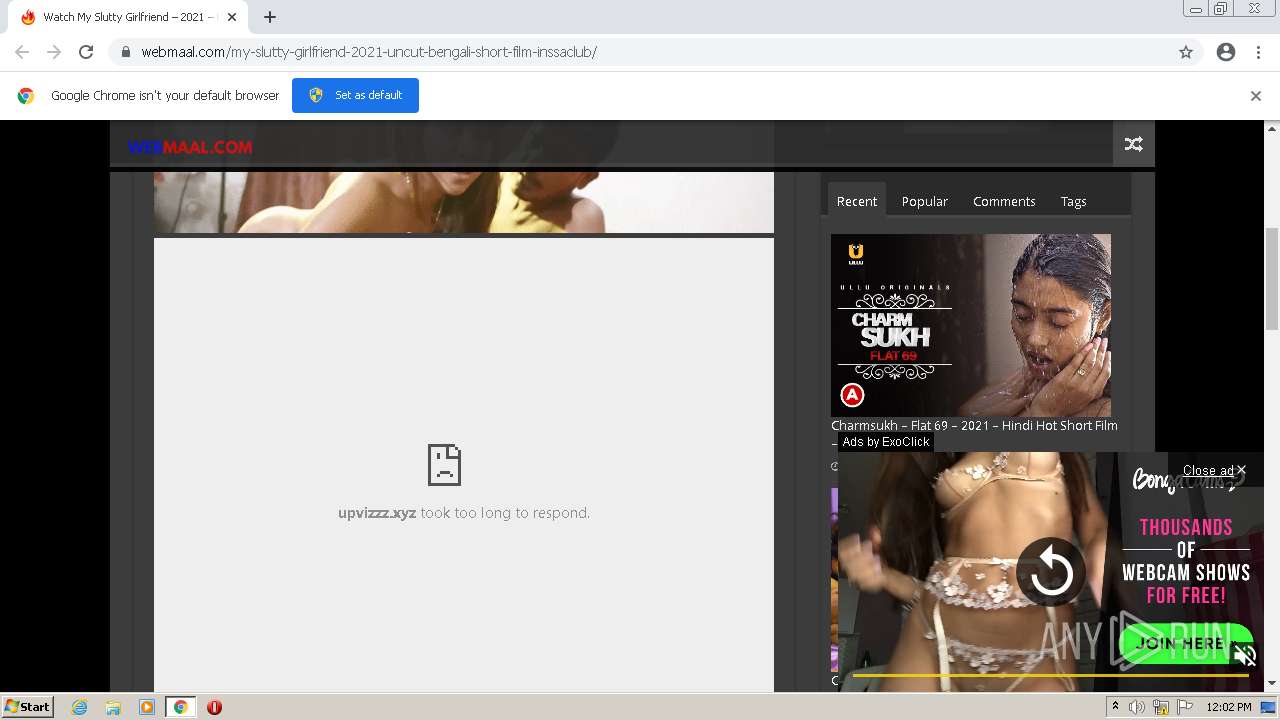Click the scrollbar up arrow
This screenshot has height=720, width=1280.
click(1272, 128)
